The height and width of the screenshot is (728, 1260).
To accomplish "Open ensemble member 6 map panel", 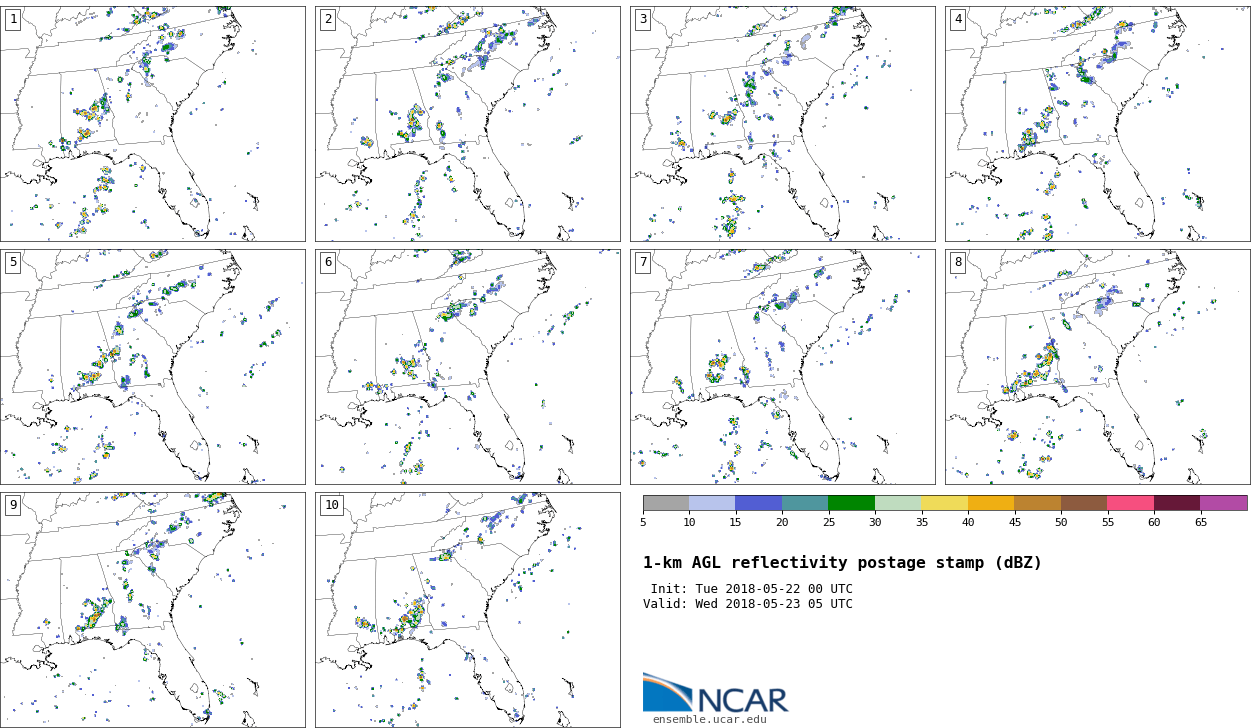I will pos(468,367).
